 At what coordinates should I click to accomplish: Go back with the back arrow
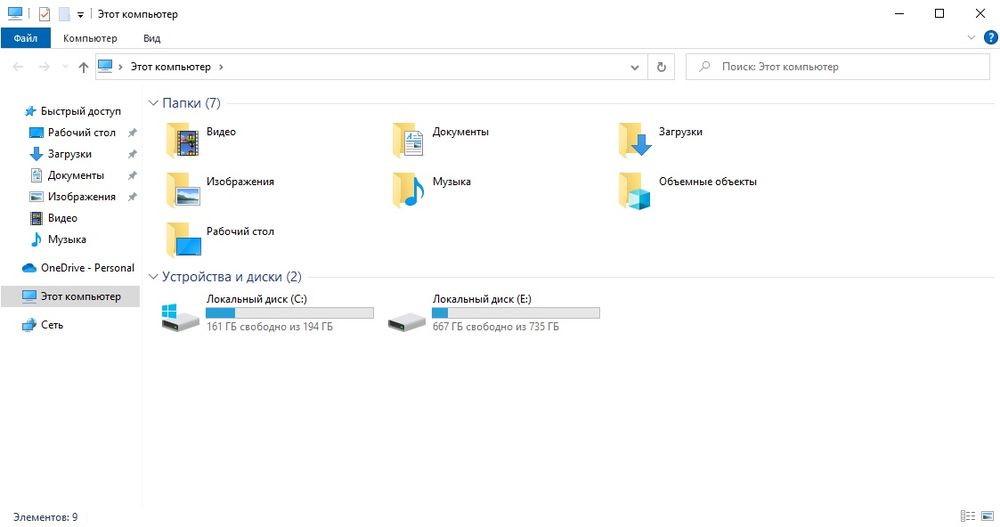click(x=18, y=67)
